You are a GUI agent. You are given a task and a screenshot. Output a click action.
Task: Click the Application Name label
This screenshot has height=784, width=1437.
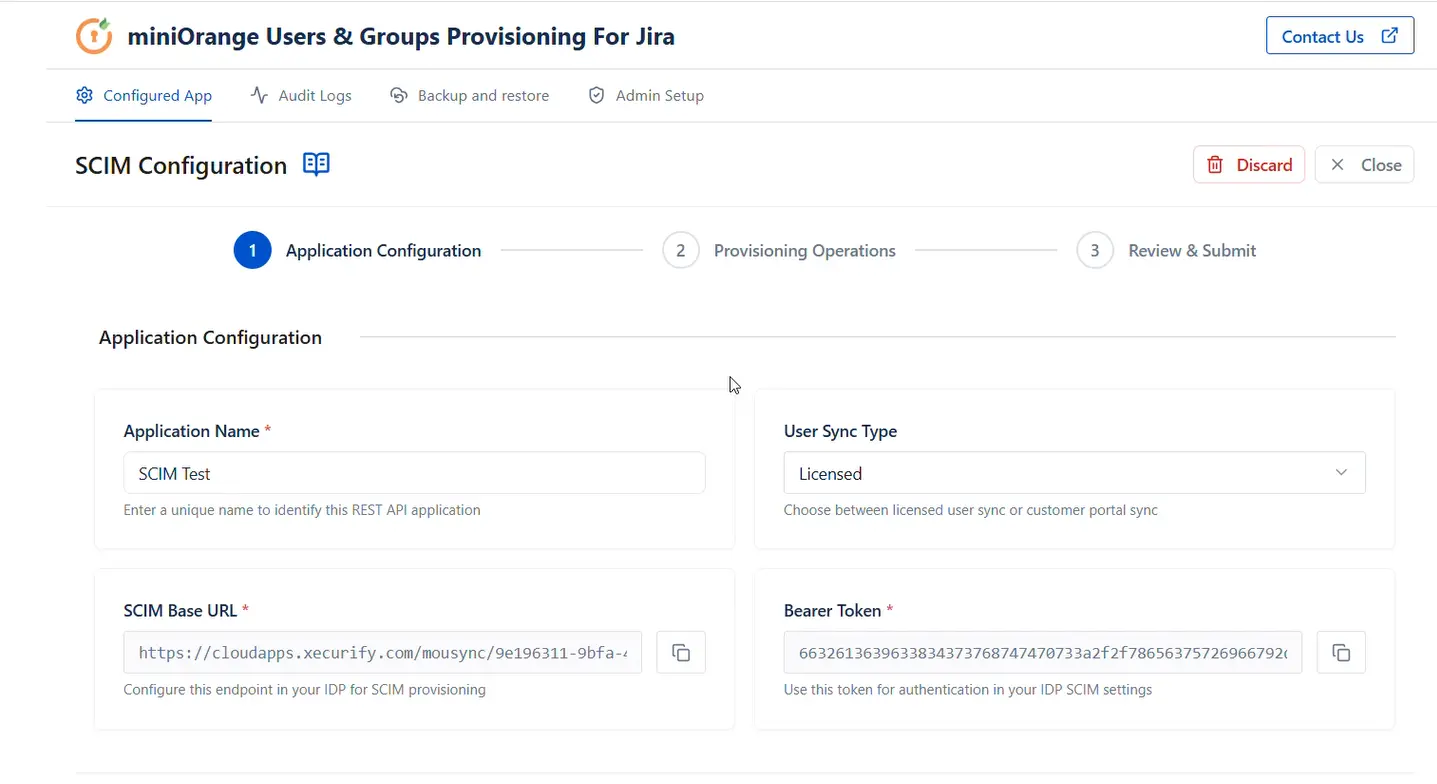(197, 431)
